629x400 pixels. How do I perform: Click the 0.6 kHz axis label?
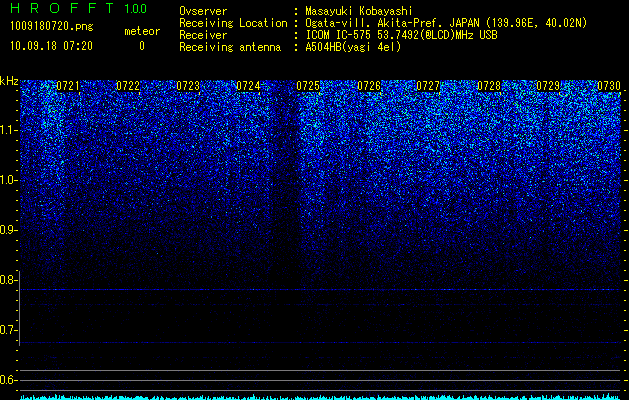pyautogui.click(x=8, y=380)
